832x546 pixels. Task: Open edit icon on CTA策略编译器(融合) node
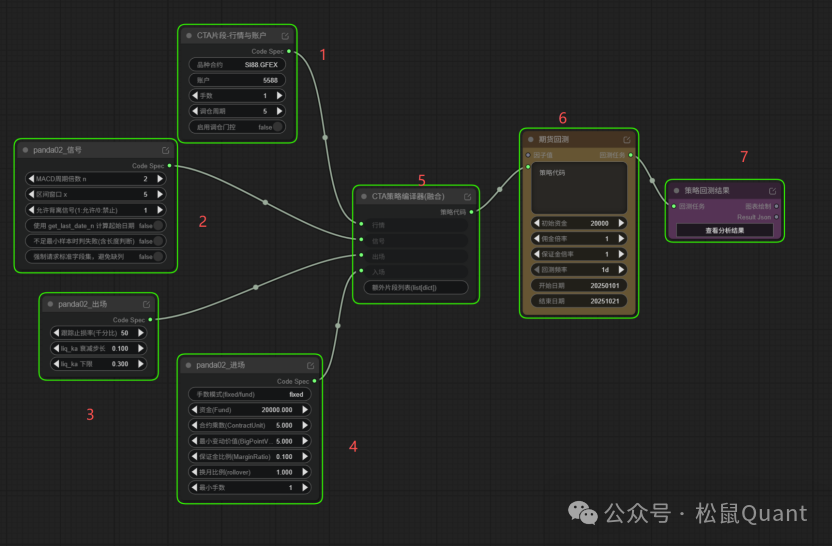(x=467, y=197)
